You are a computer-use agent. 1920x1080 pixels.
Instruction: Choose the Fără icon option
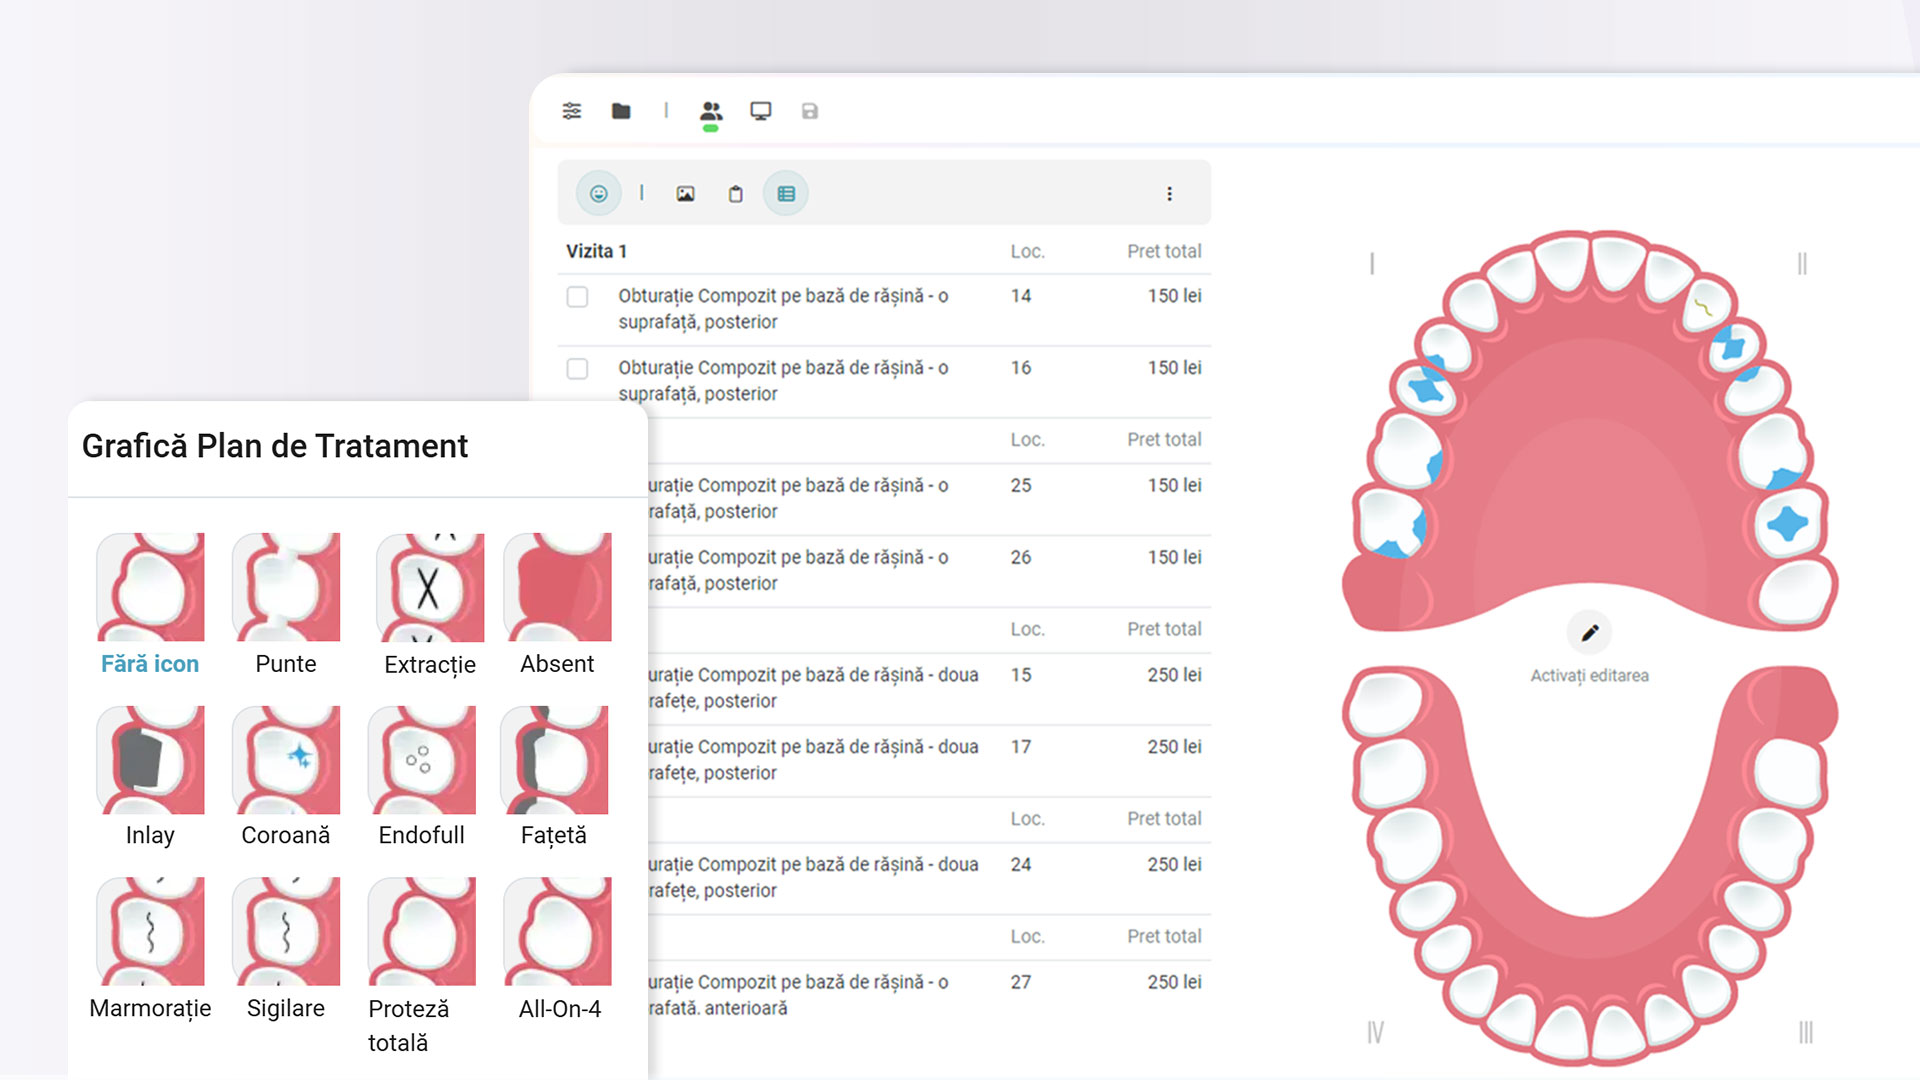(x=150, y=588)
